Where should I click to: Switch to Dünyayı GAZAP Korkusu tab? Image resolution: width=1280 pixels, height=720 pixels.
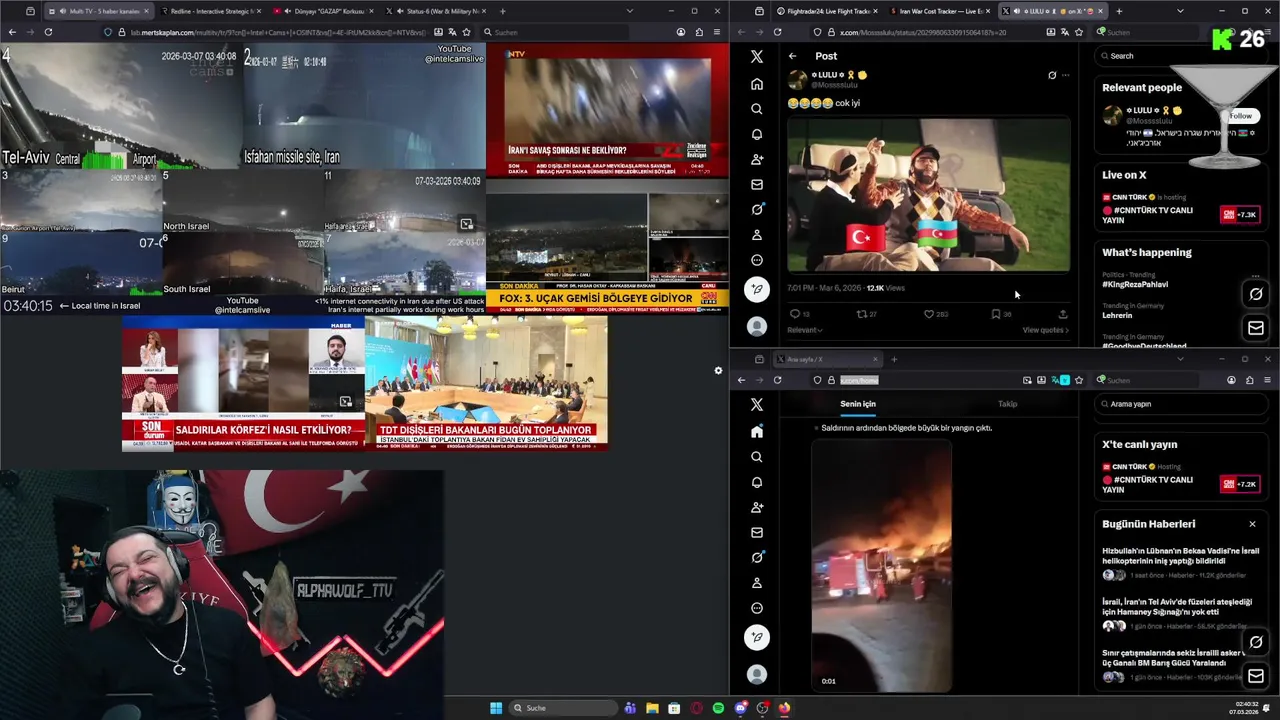(x=321, y=11)
